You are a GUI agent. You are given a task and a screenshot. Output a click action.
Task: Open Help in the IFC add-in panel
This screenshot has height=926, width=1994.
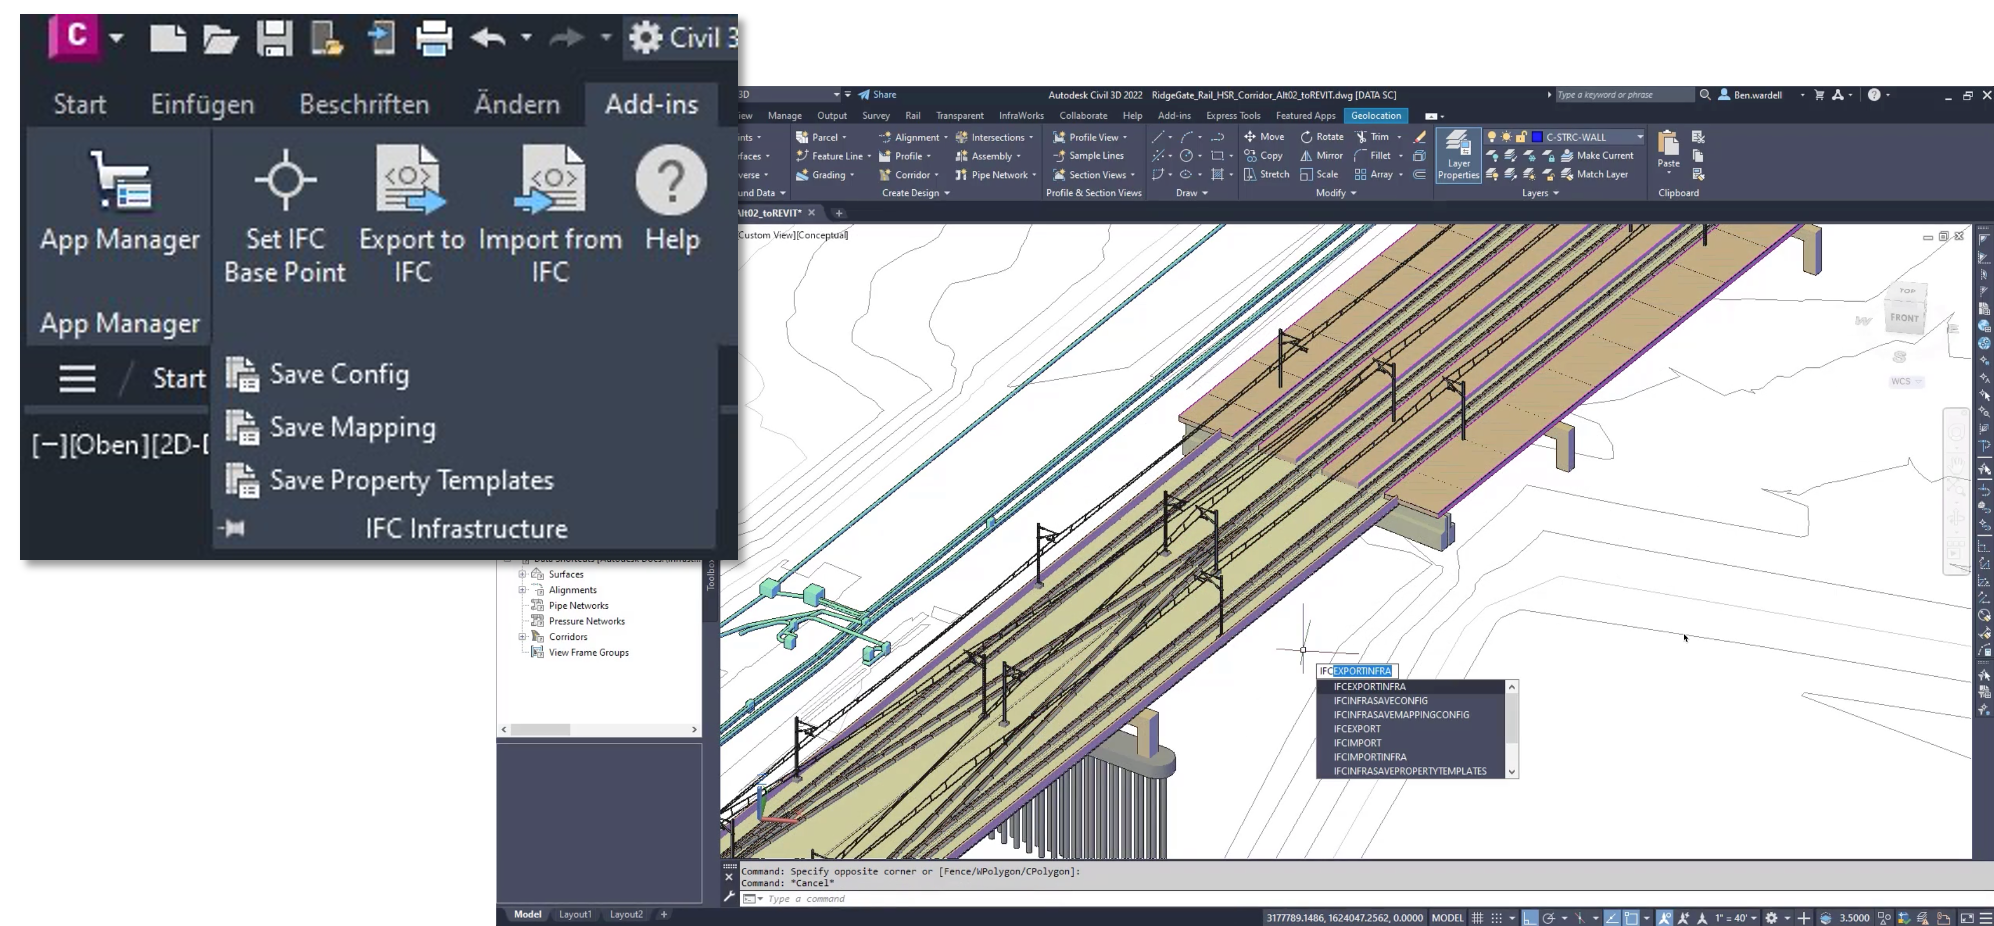tap(671, 181)
